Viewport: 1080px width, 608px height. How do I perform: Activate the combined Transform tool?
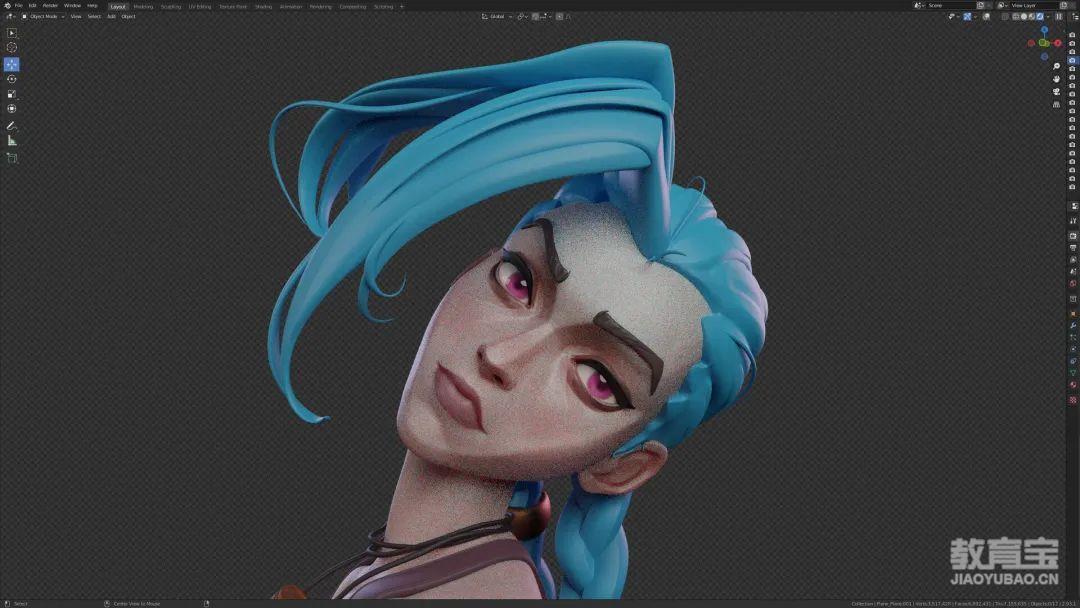(12, 109)
